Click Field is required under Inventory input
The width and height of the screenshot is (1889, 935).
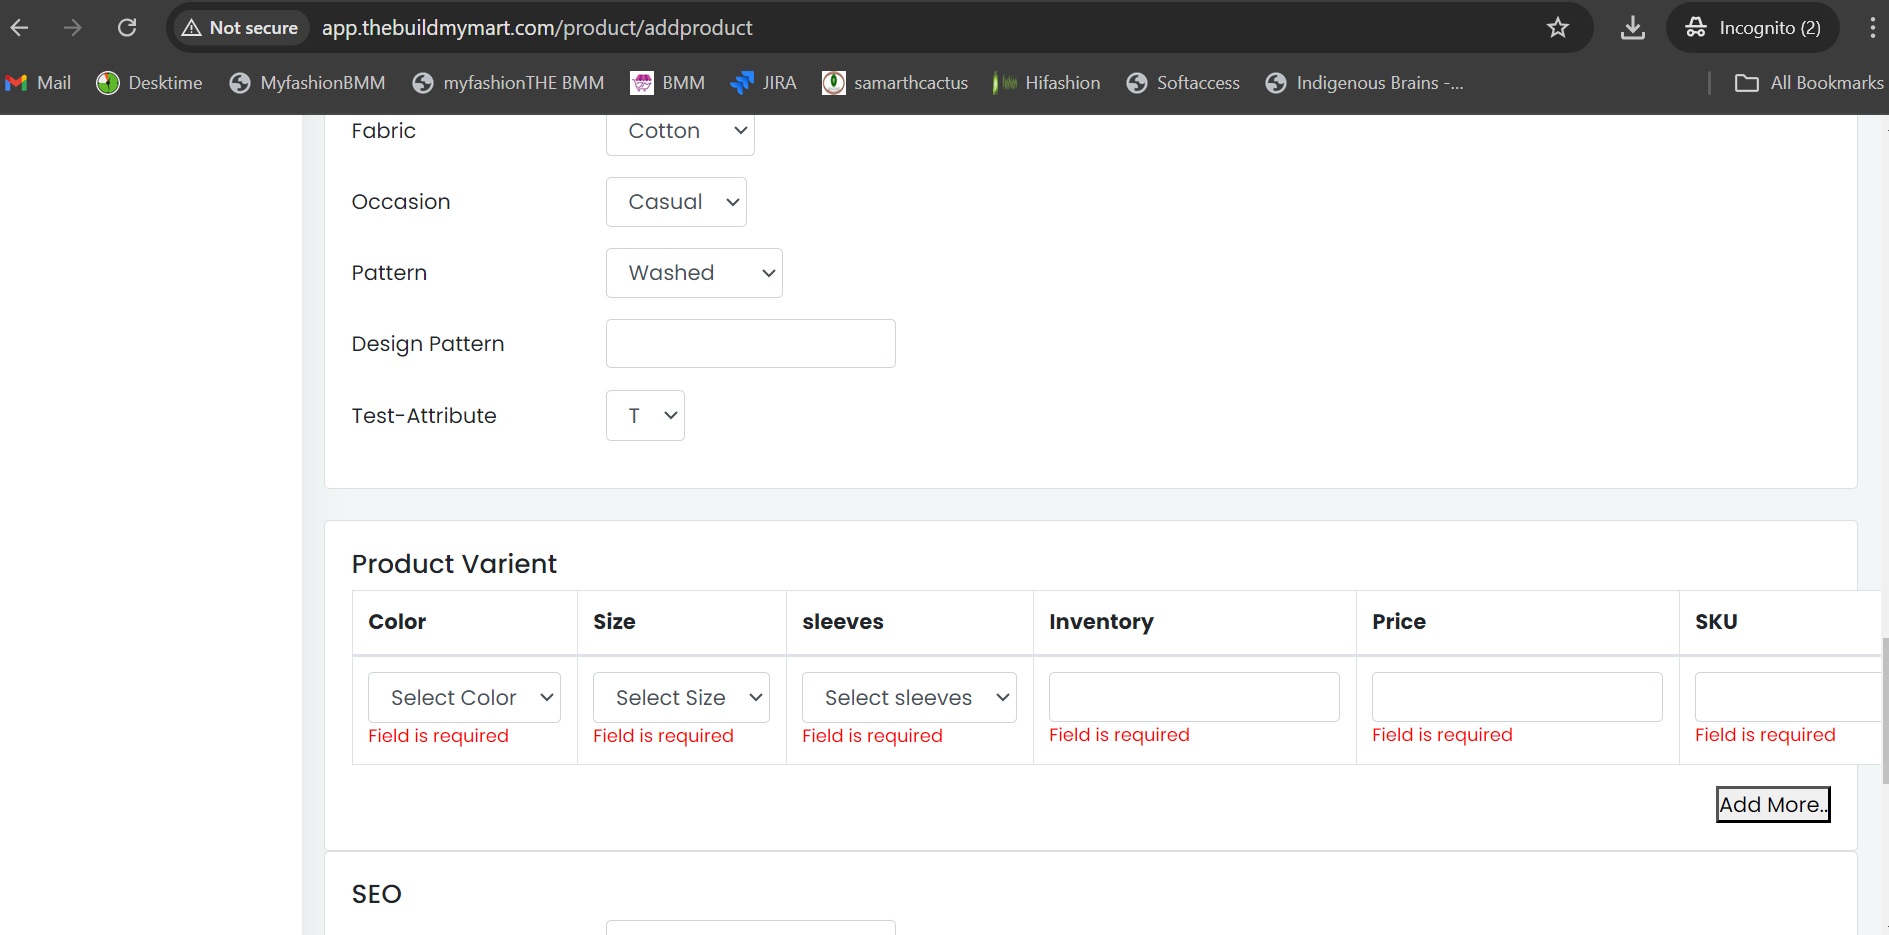tap(1119, 735)
